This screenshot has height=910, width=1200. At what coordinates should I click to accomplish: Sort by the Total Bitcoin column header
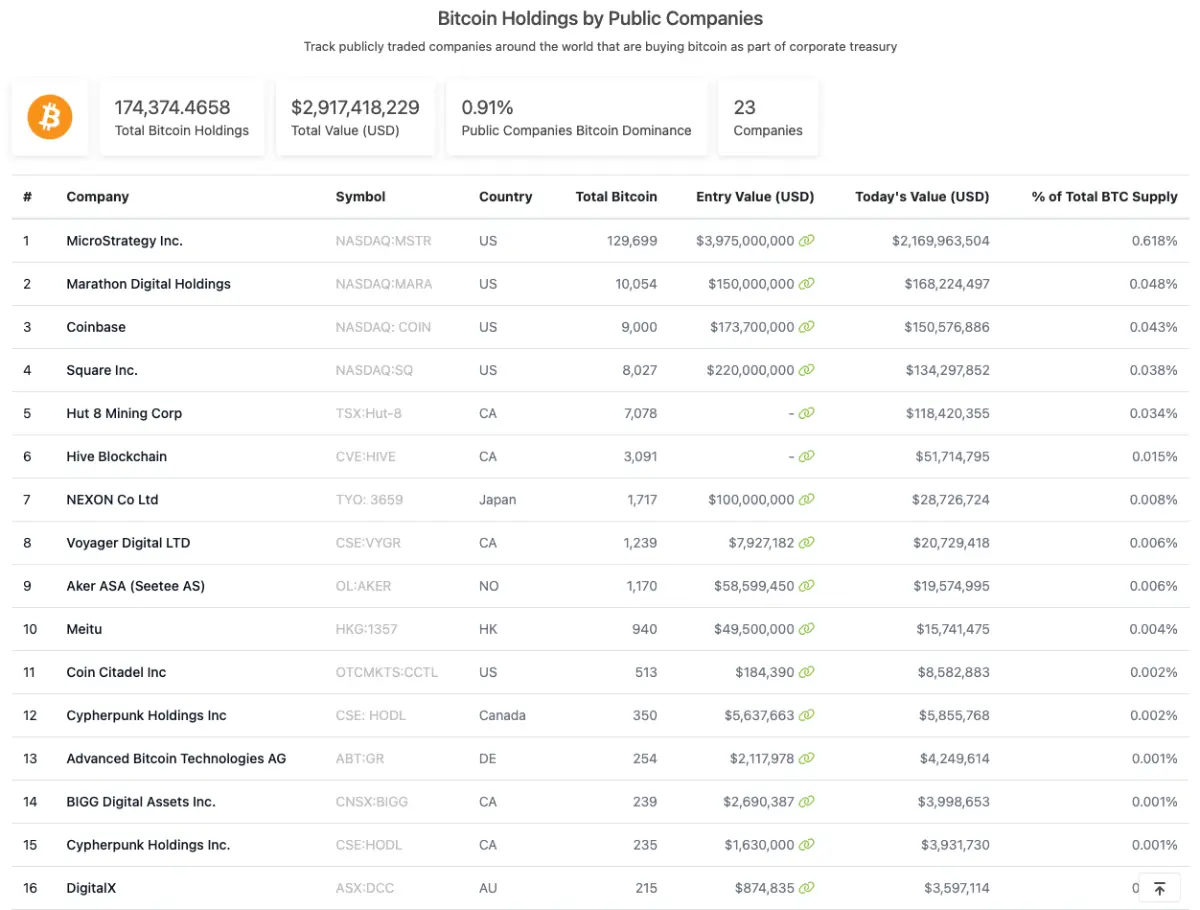(616, 197)
